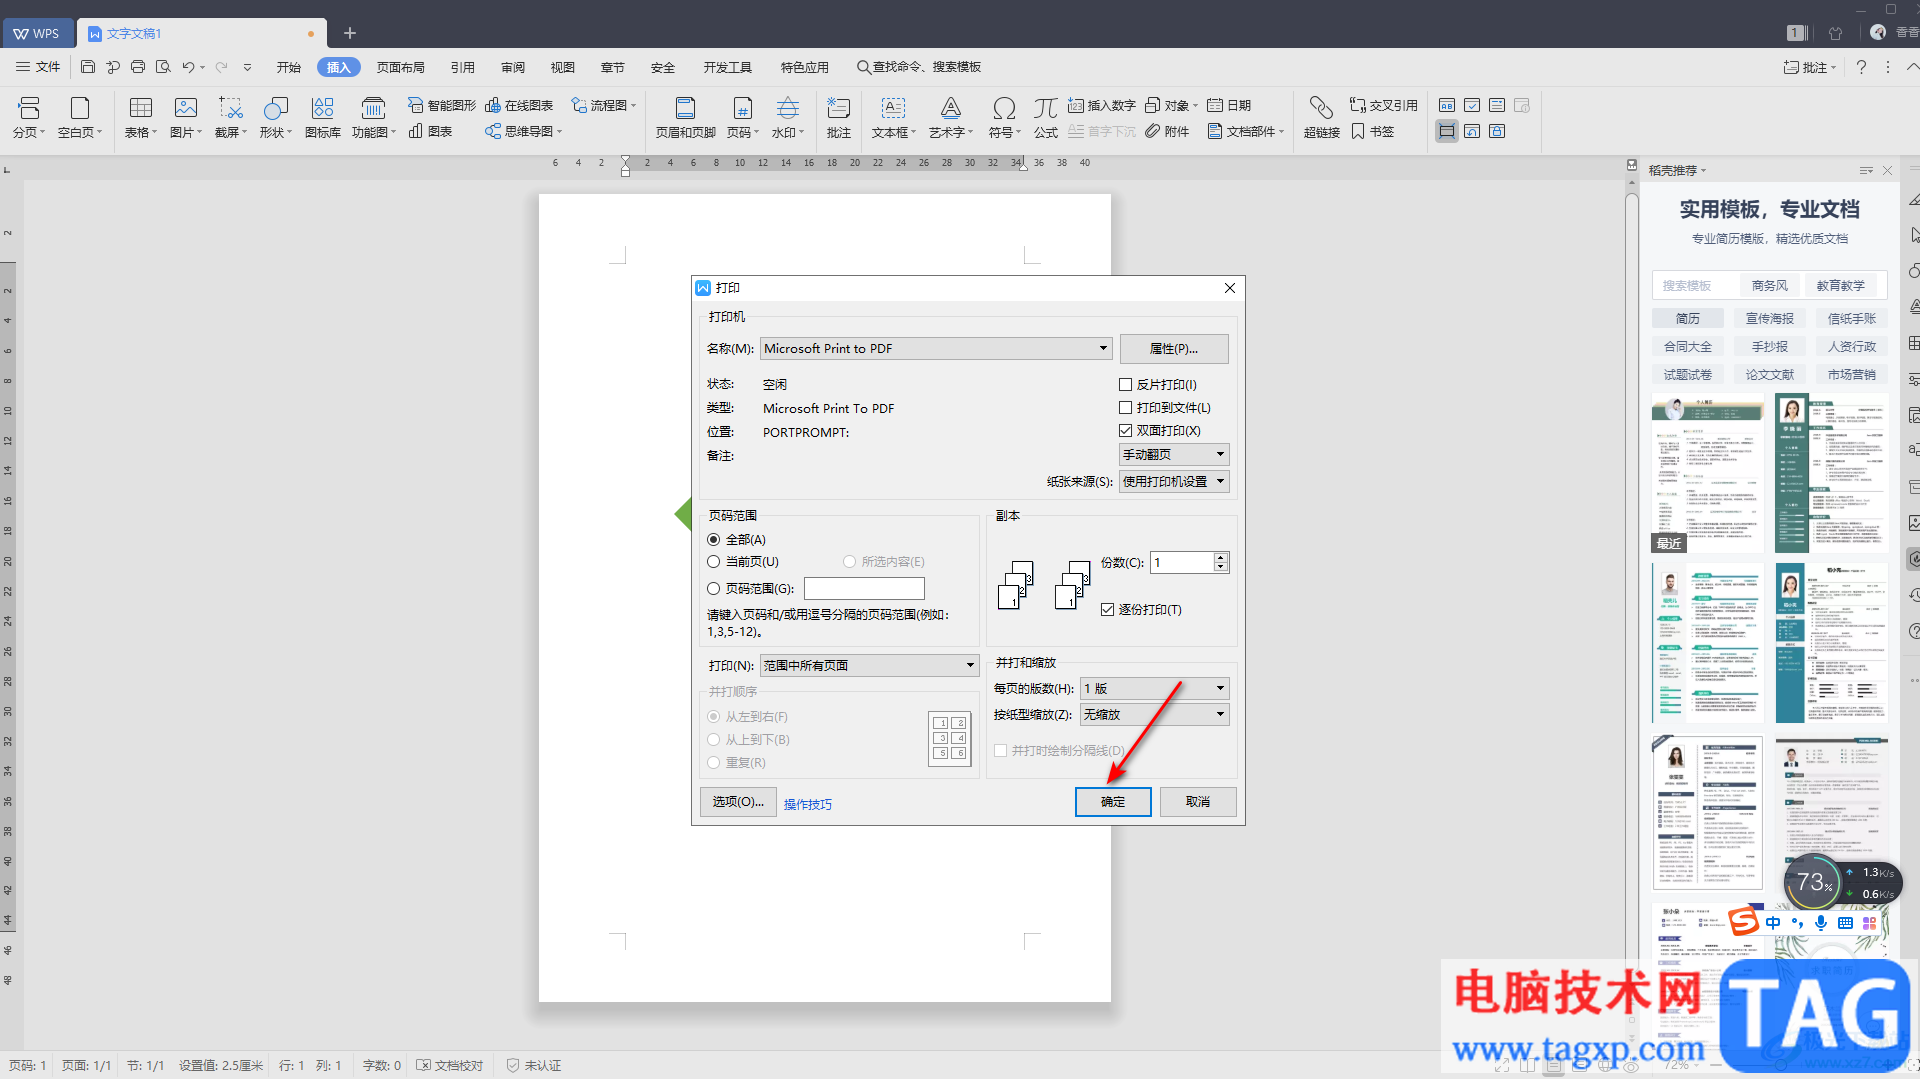Viewport: 1920px width, 1079px height.
Task: Click the Properties (属性) button
Action: tap(1174, 348)
